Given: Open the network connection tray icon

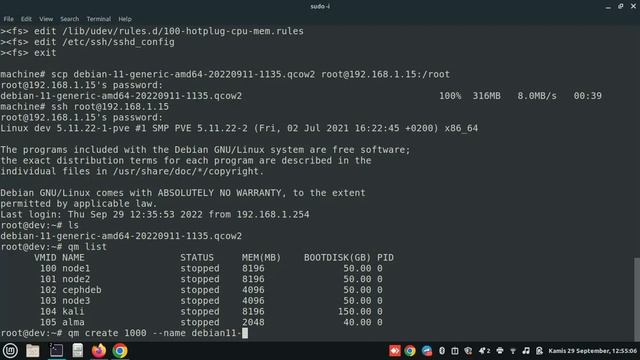Looking at the screenshot, I should [513, 351].
